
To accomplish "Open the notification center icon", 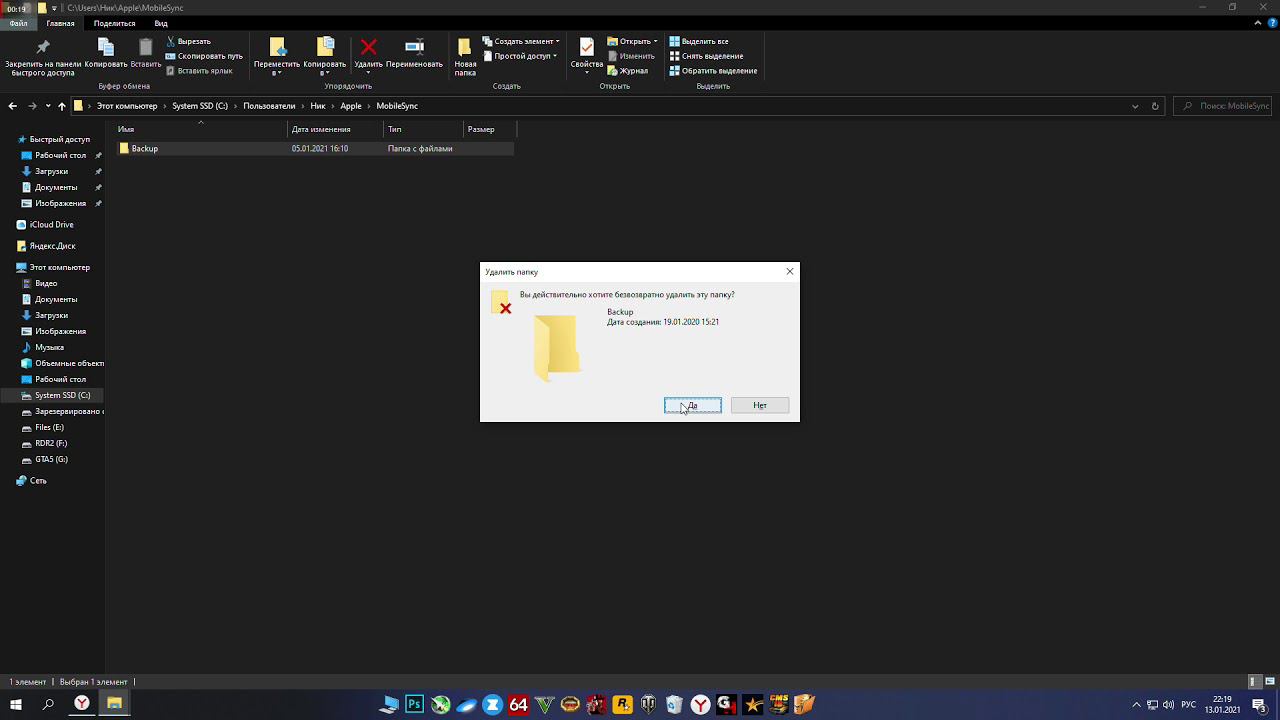I will [1260, 705].
